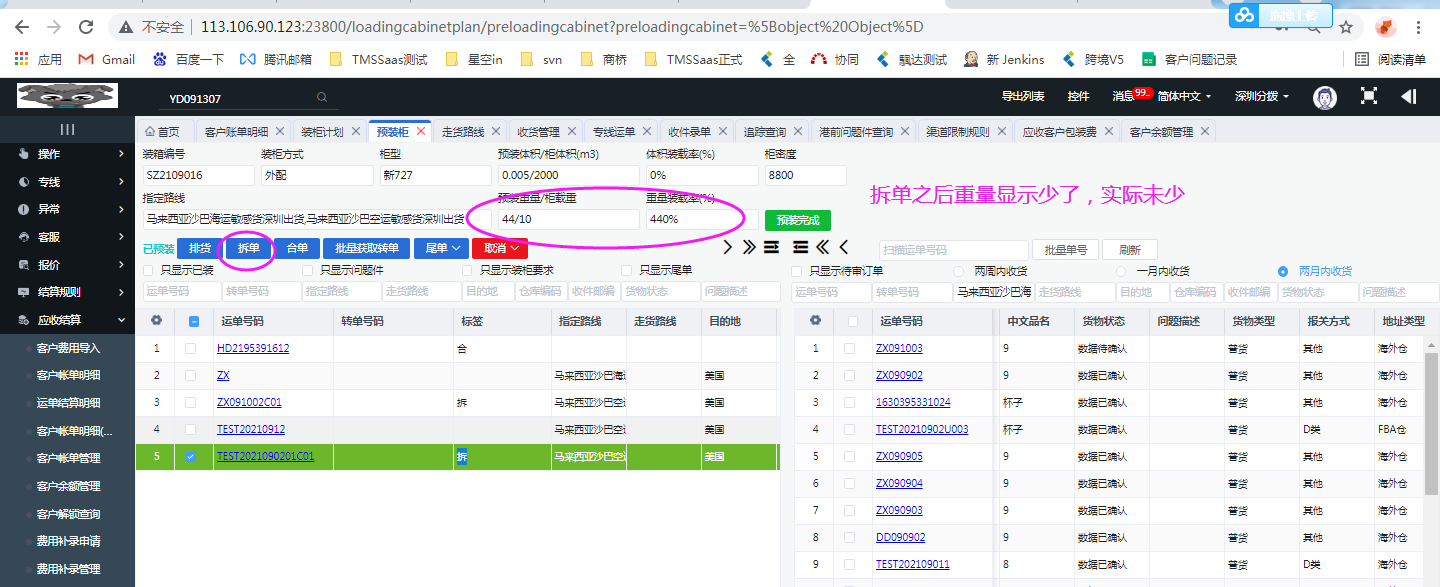Open the 阅读清单 reading list
Image resolution: width=1440 pixels, height=587 pixels.
(1390, 59)
